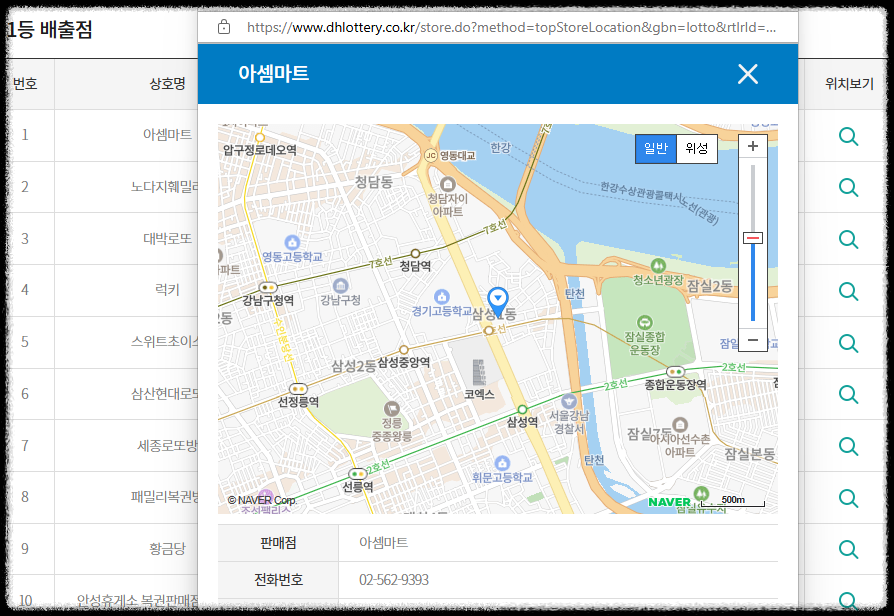The height and width of the screenshot is (616, 894).
Task: Click the © NAVER Corp. copyright text
Action: (262, 500)
